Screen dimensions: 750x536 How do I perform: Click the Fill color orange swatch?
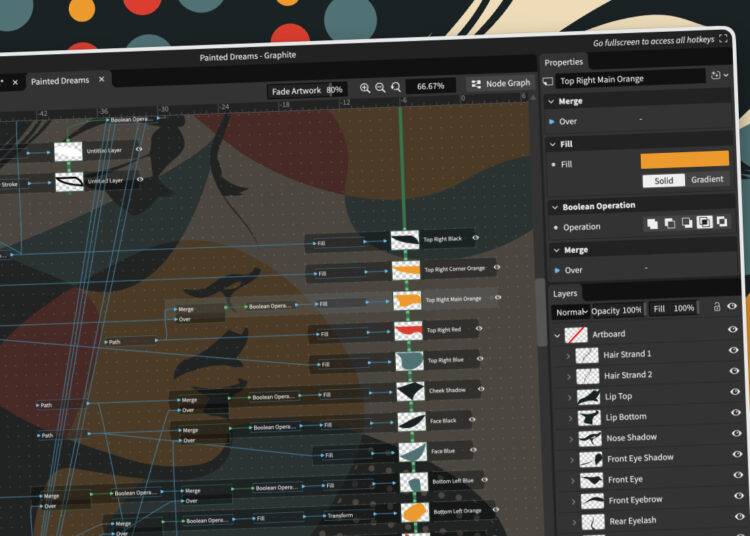[x=684, y=160]
